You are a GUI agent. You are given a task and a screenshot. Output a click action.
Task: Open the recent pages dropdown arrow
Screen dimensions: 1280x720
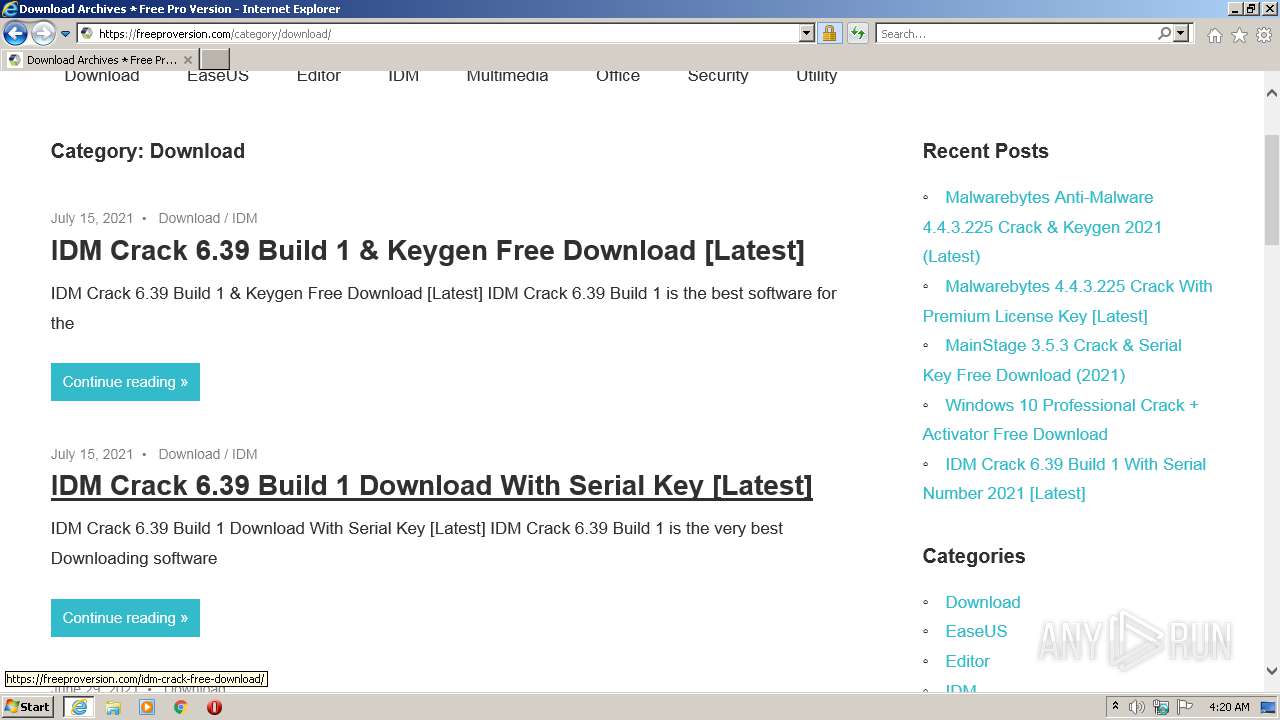(x=65, y=34)
